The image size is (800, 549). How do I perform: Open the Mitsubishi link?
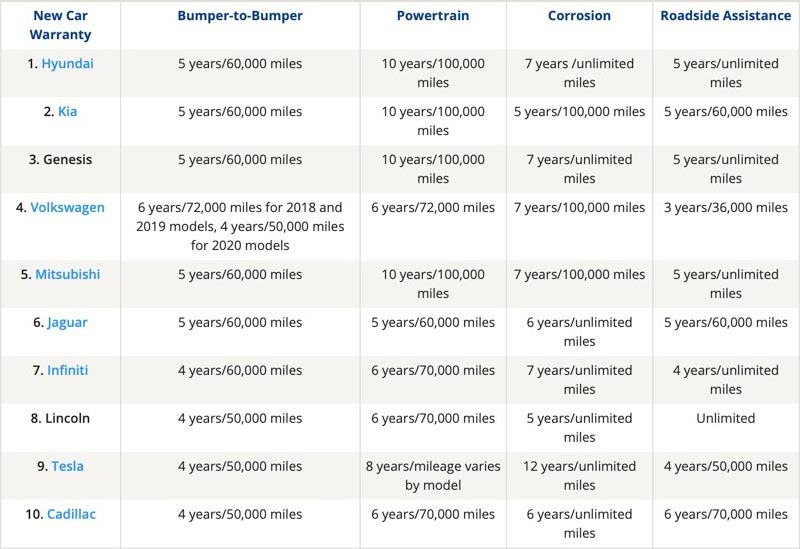click(x=67, y=274)
